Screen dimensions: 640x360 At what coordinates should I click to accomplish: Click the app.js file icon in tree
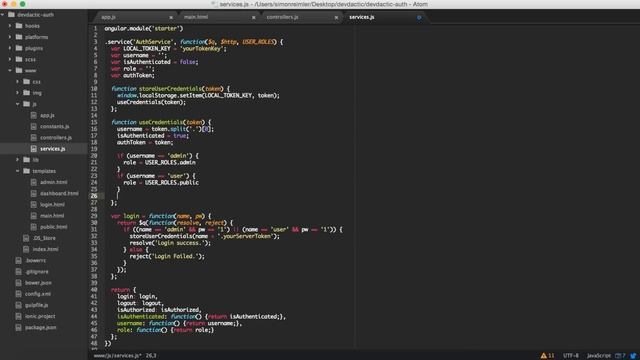point(33,116)
